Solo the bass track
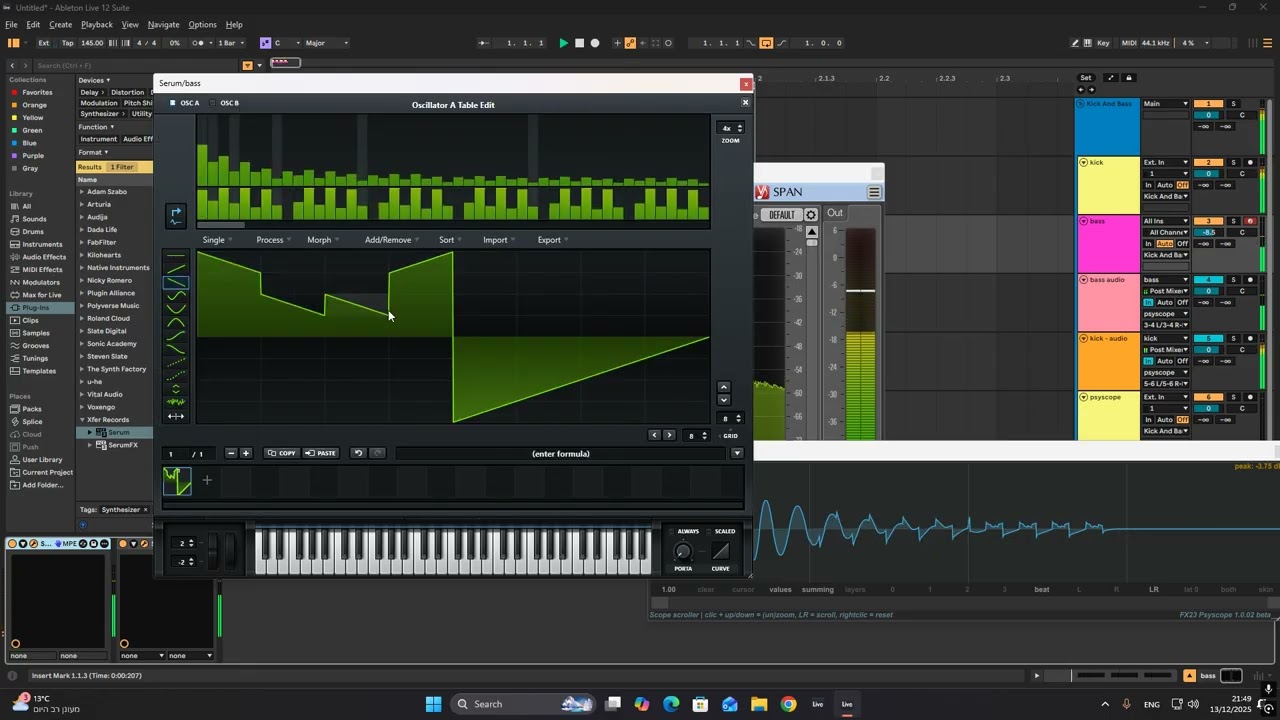This screenshot has height=720, width=1280. (1233, 221)
